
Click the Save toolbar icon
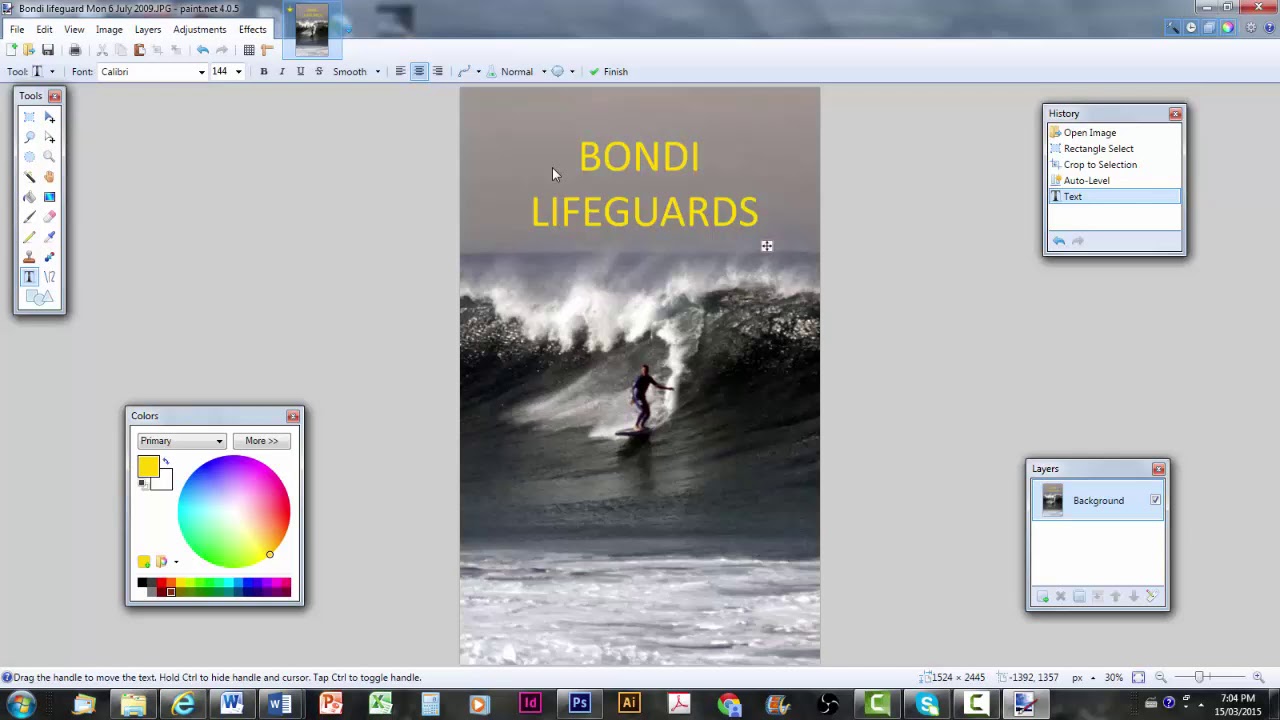[47, 50]
